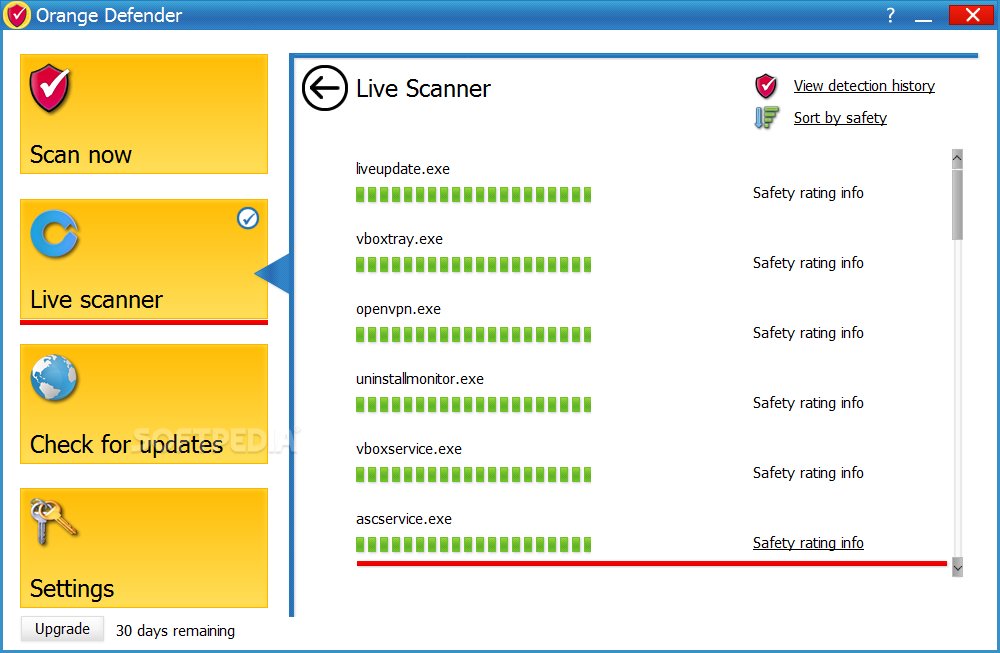
Task: Click the globe icon on Check for updates tile
Action: 54,378
